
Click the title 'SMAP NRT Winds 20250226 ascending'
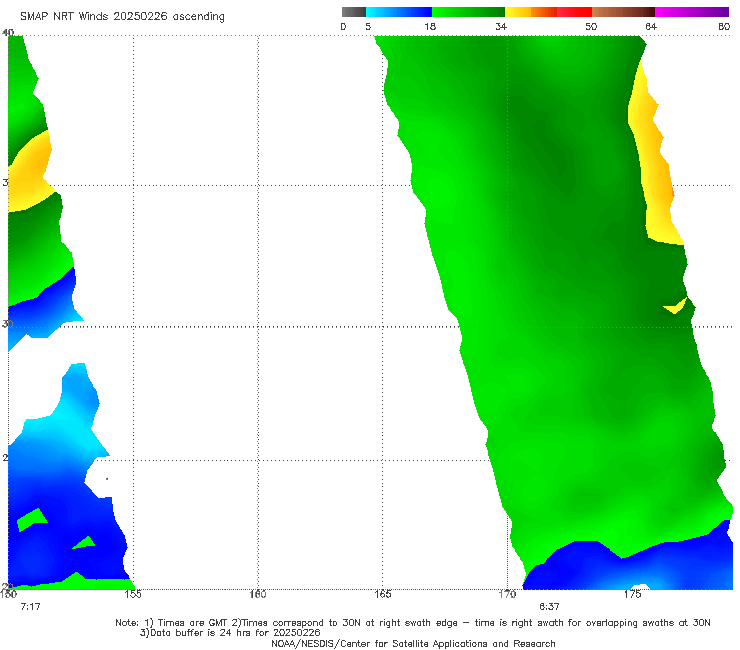pos(122,16)
